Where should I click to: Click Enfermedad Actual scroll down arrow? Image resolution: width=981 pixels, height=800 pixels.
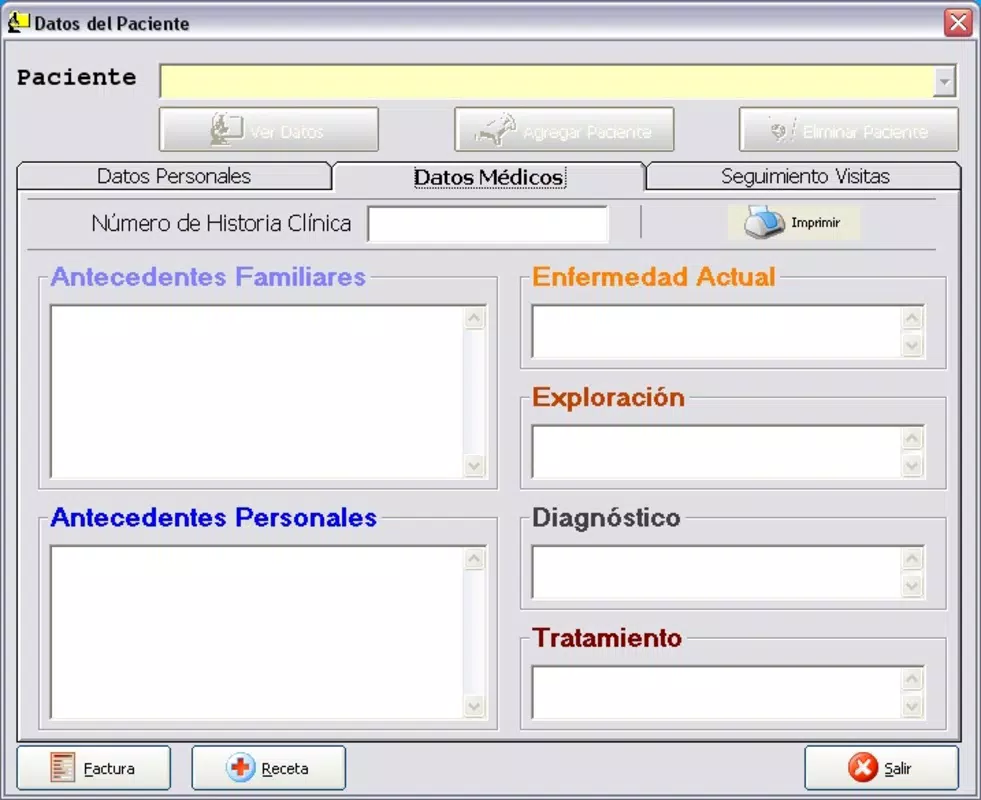tap(912, 345)
